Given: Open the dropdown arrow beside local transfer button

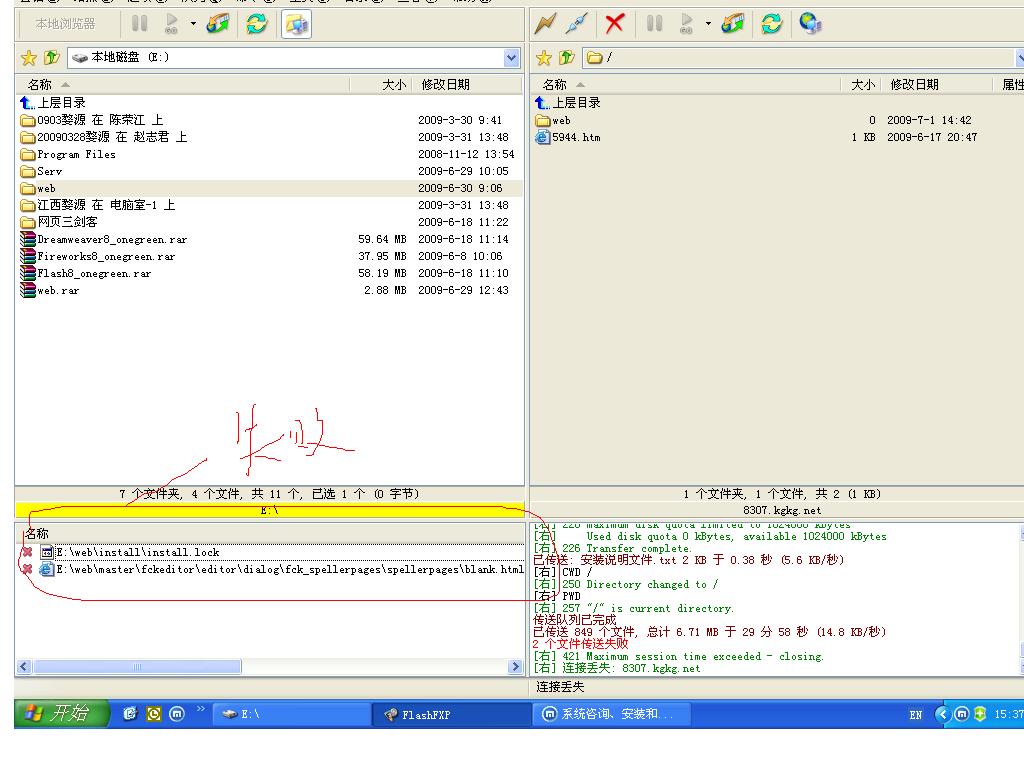Looking at the screenshot, I should pos(193,23).
